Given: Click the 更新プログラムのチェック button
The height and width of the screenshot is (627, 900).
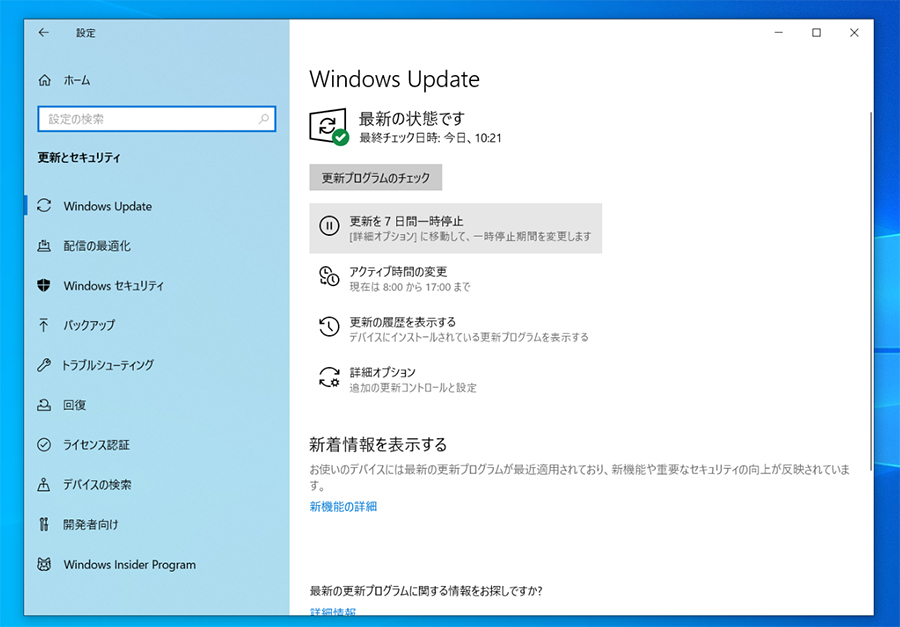Looking at the screenshot, I should (375, 177).
